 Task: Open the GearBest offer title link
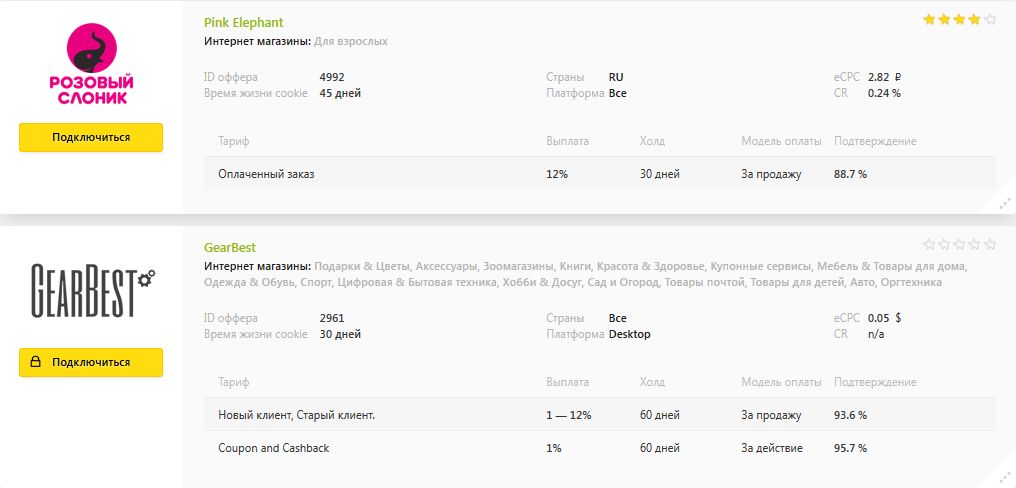point(230,247)
